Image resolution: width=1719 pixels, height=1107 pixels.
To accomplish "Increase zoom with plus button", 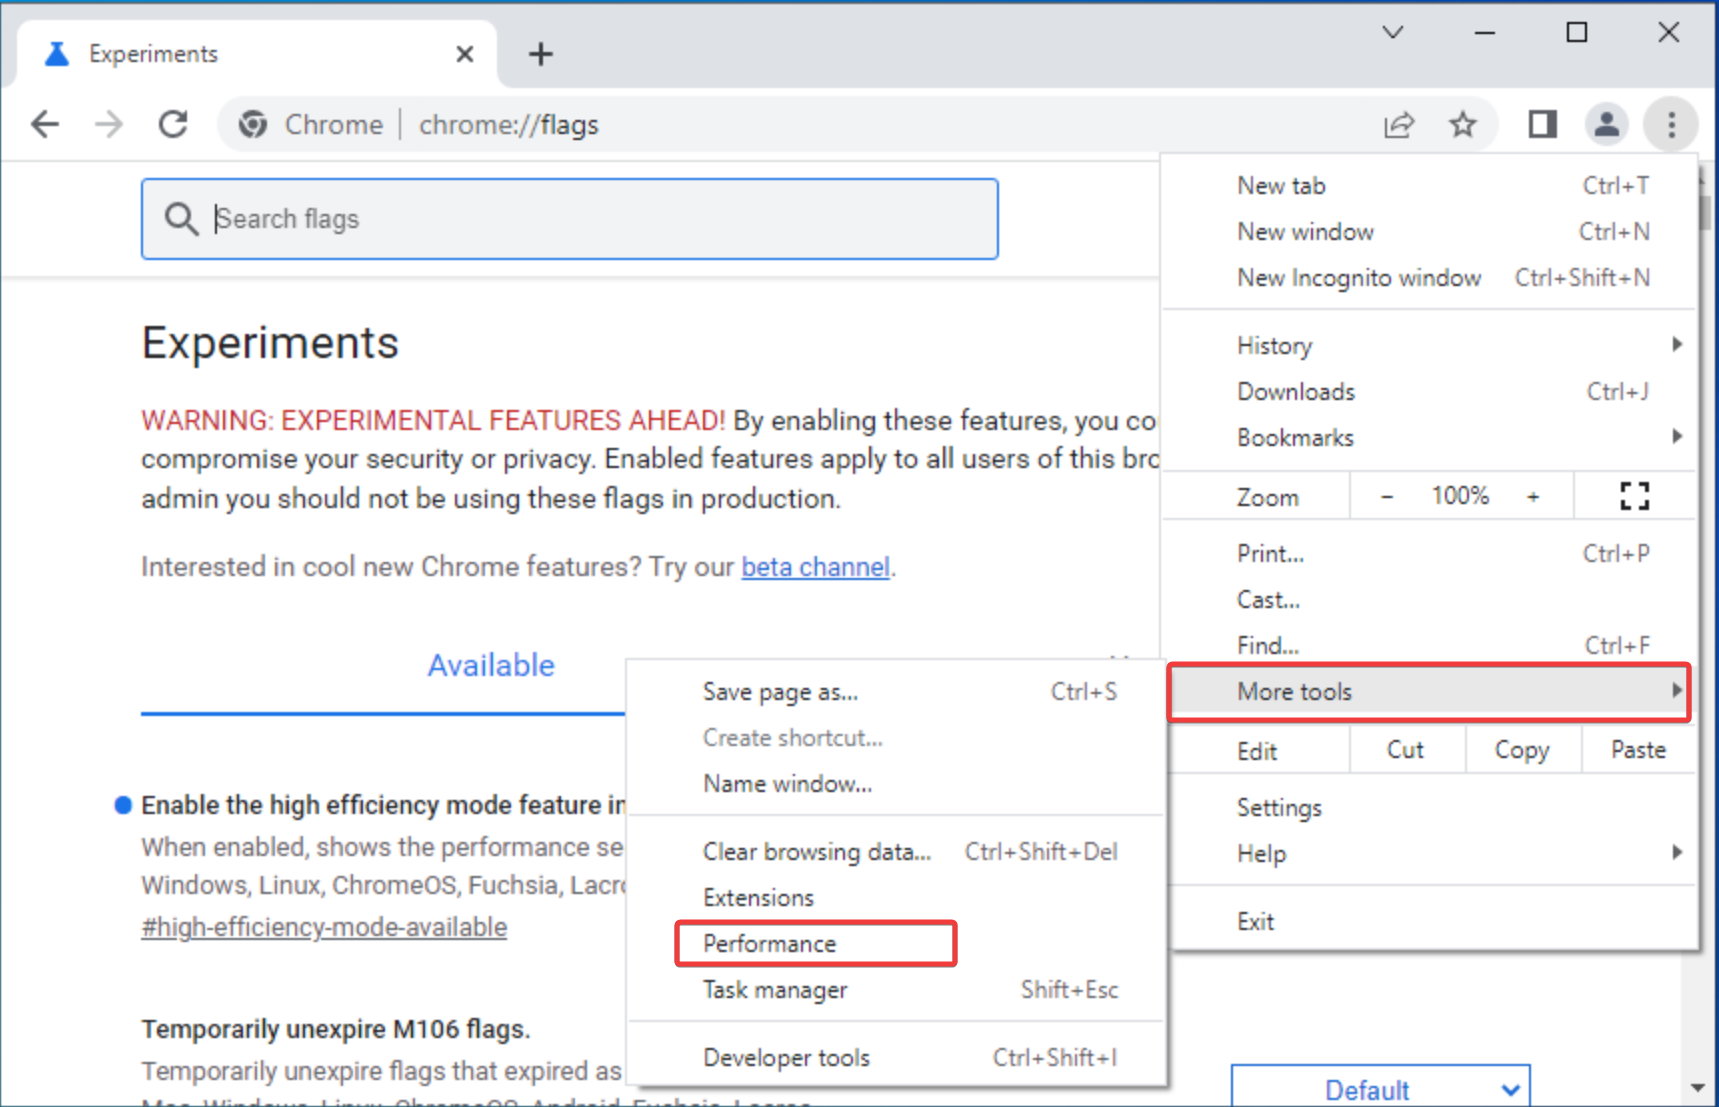I will pos(1533,497).
